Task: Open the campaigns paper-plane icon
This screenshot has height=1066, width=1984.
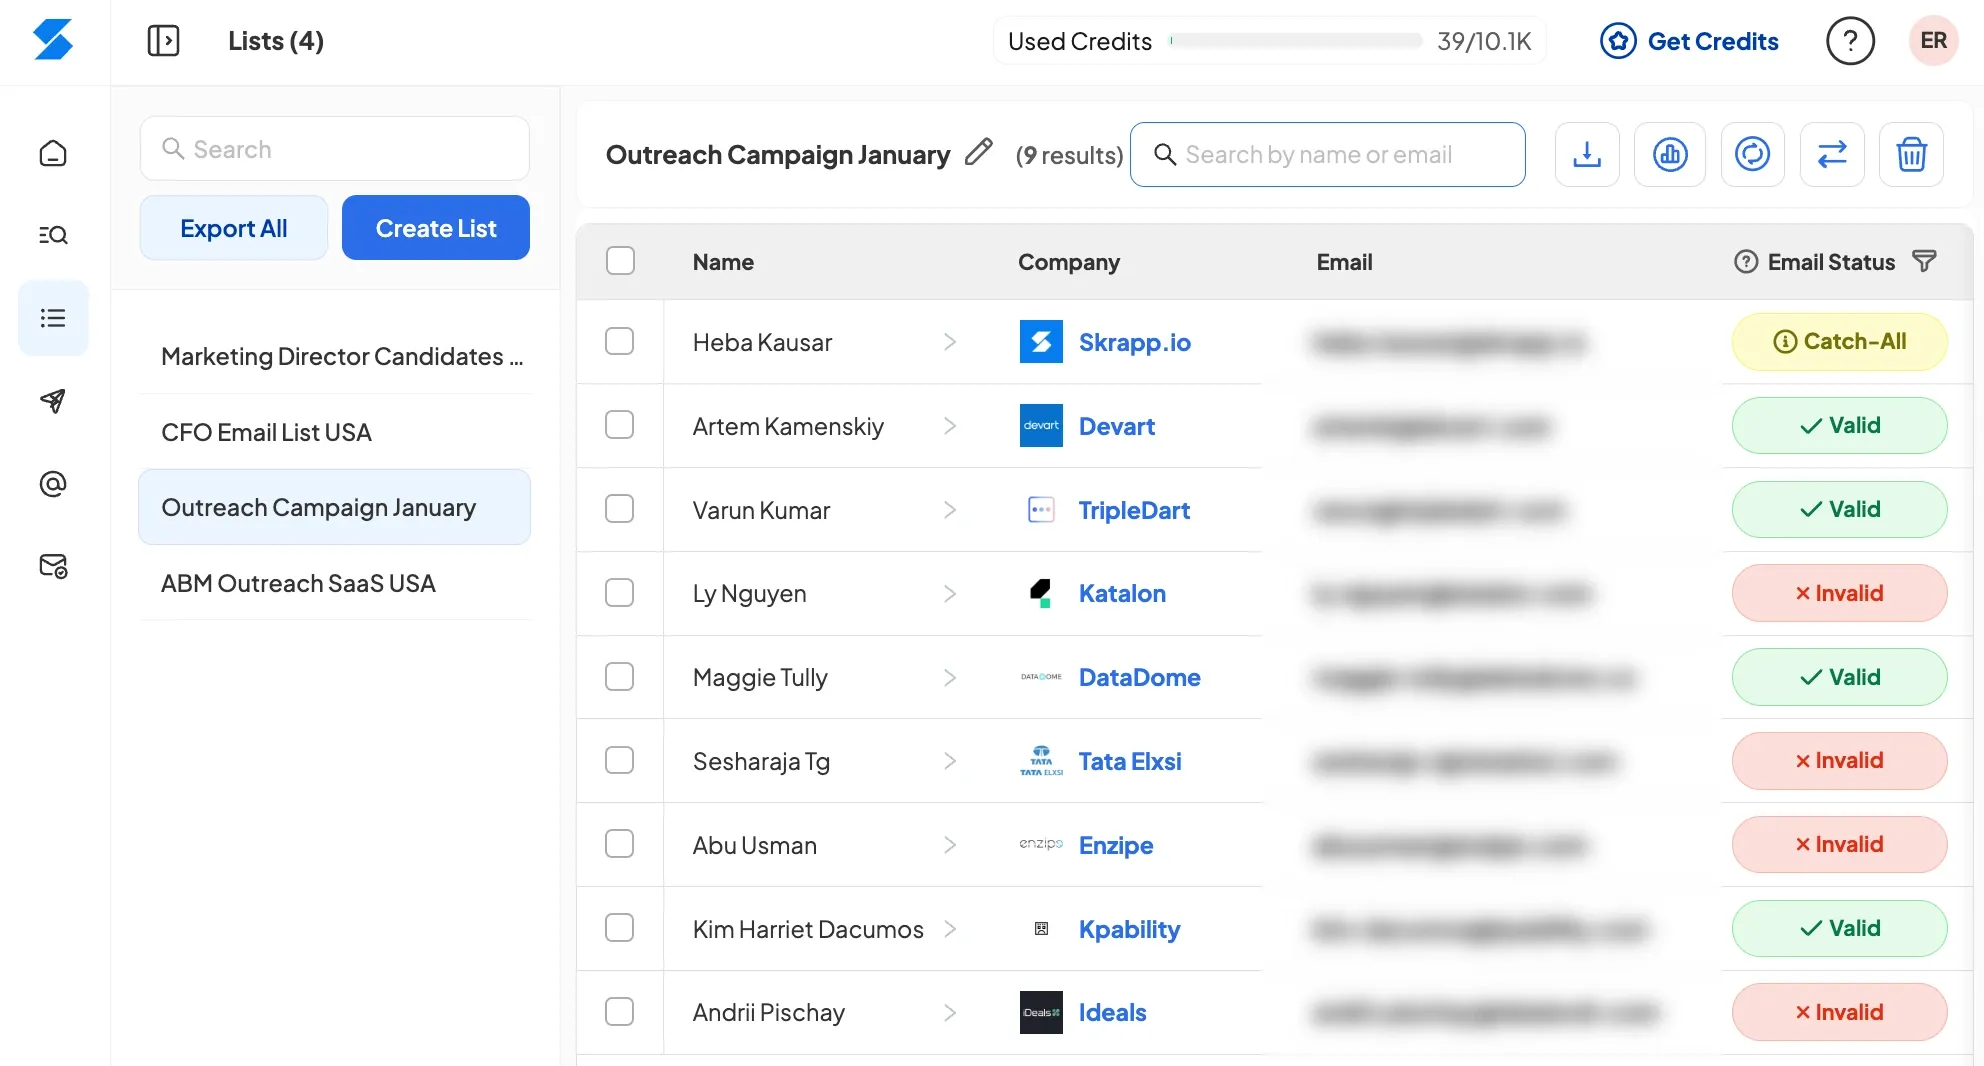Action: 53,401
